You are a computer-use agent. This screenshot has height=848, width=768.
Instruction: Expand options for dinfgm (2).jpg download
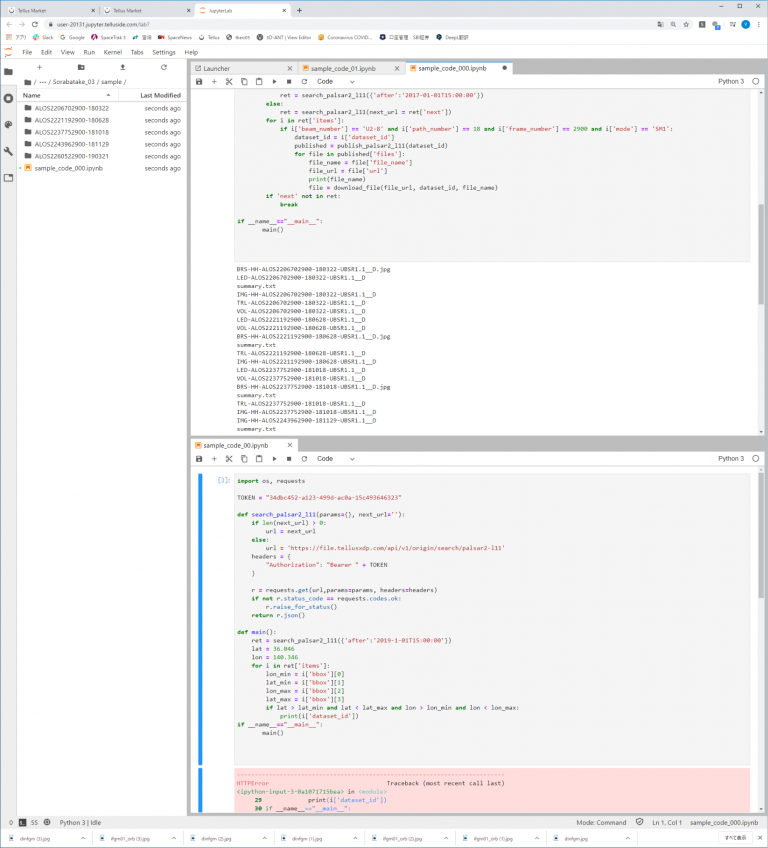tap(264, 838)
